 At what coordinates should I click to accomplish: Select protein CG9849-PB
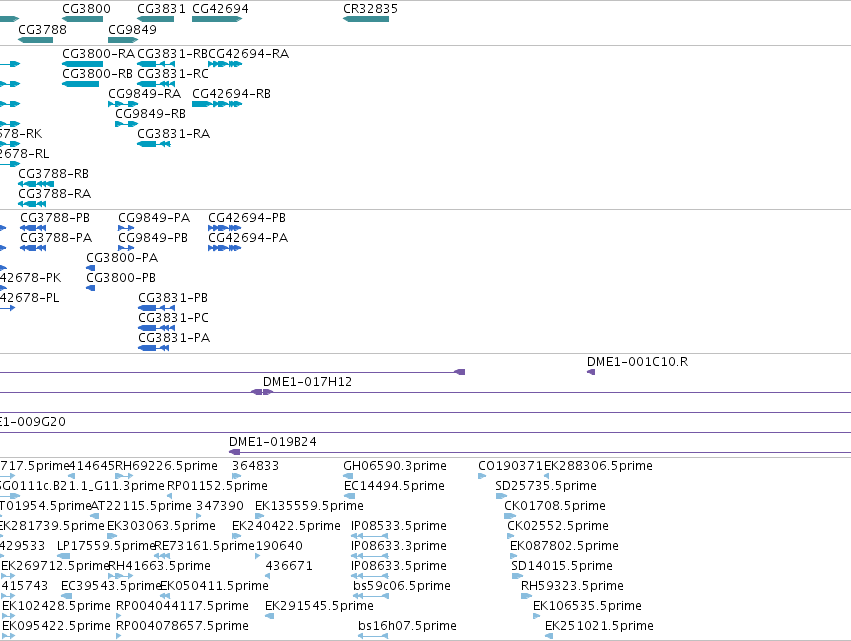126,248
